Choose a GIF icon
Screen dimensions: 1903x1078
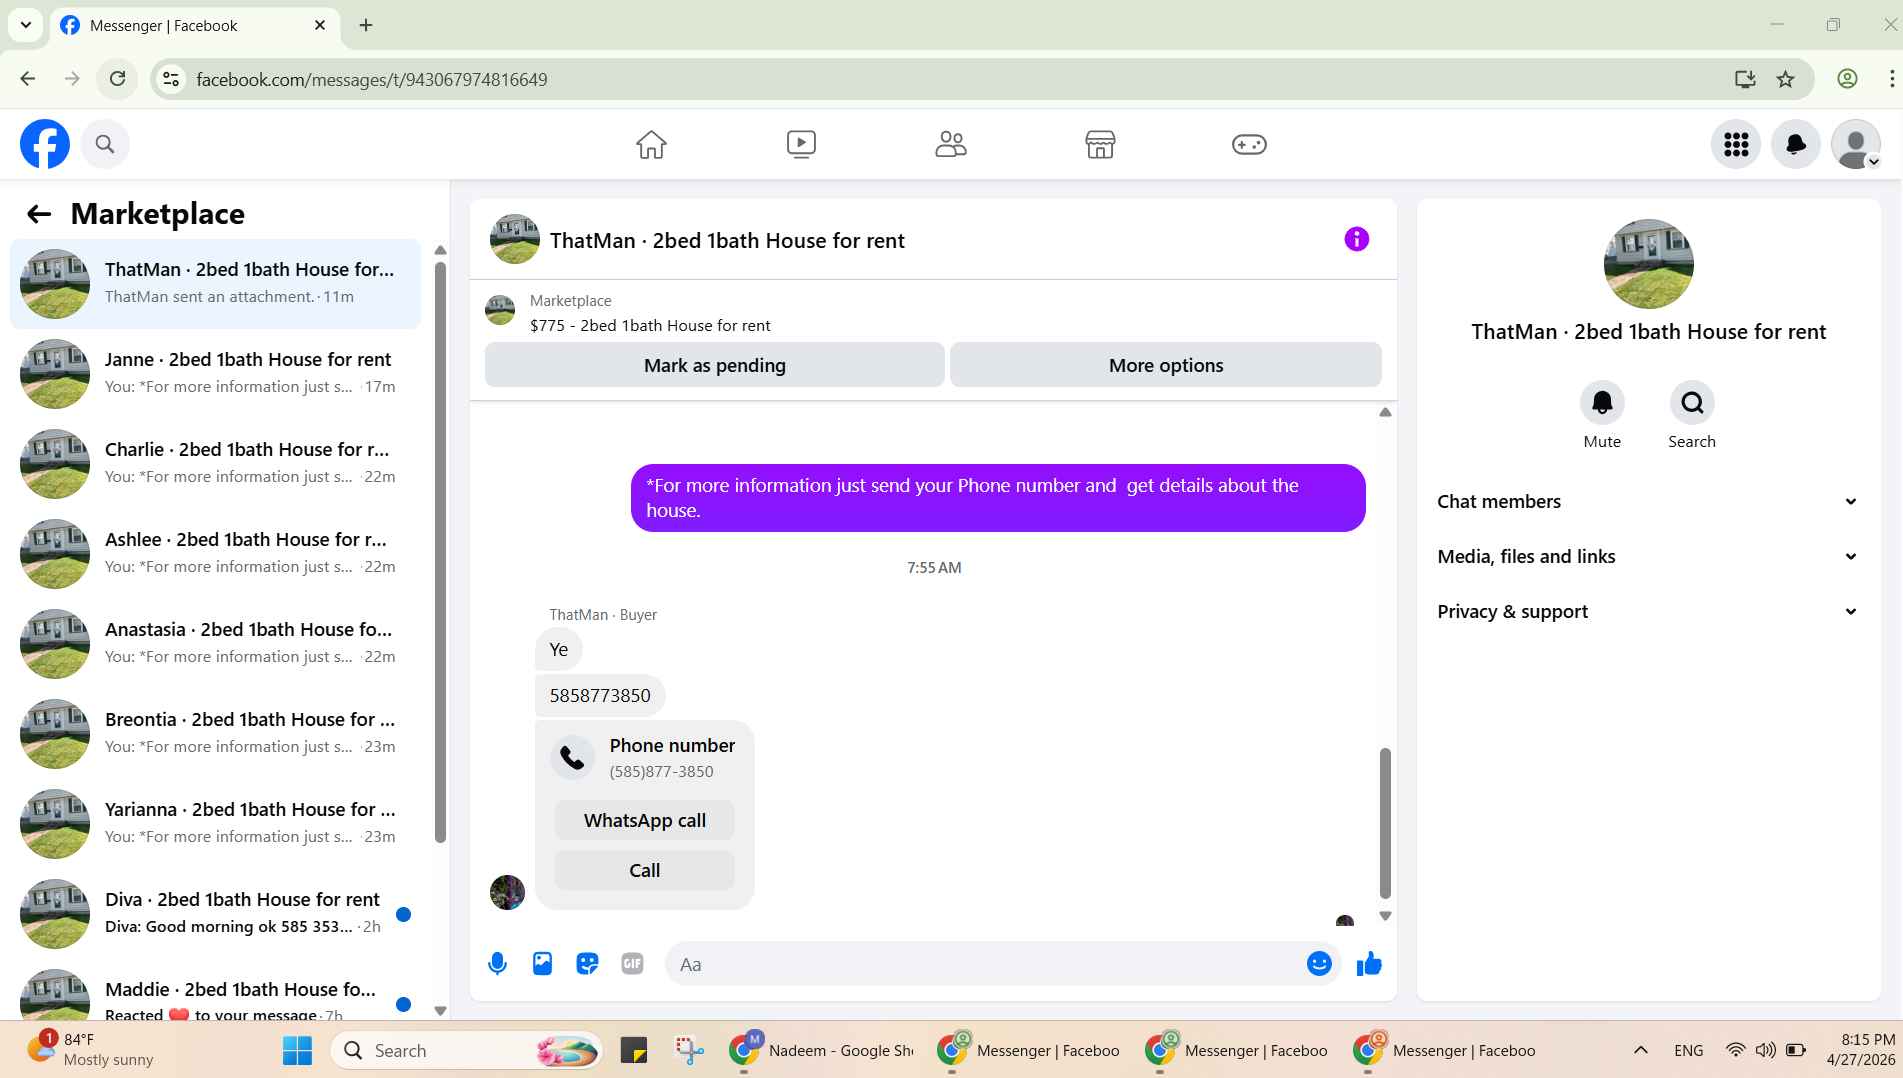click(x=632, y=964)
